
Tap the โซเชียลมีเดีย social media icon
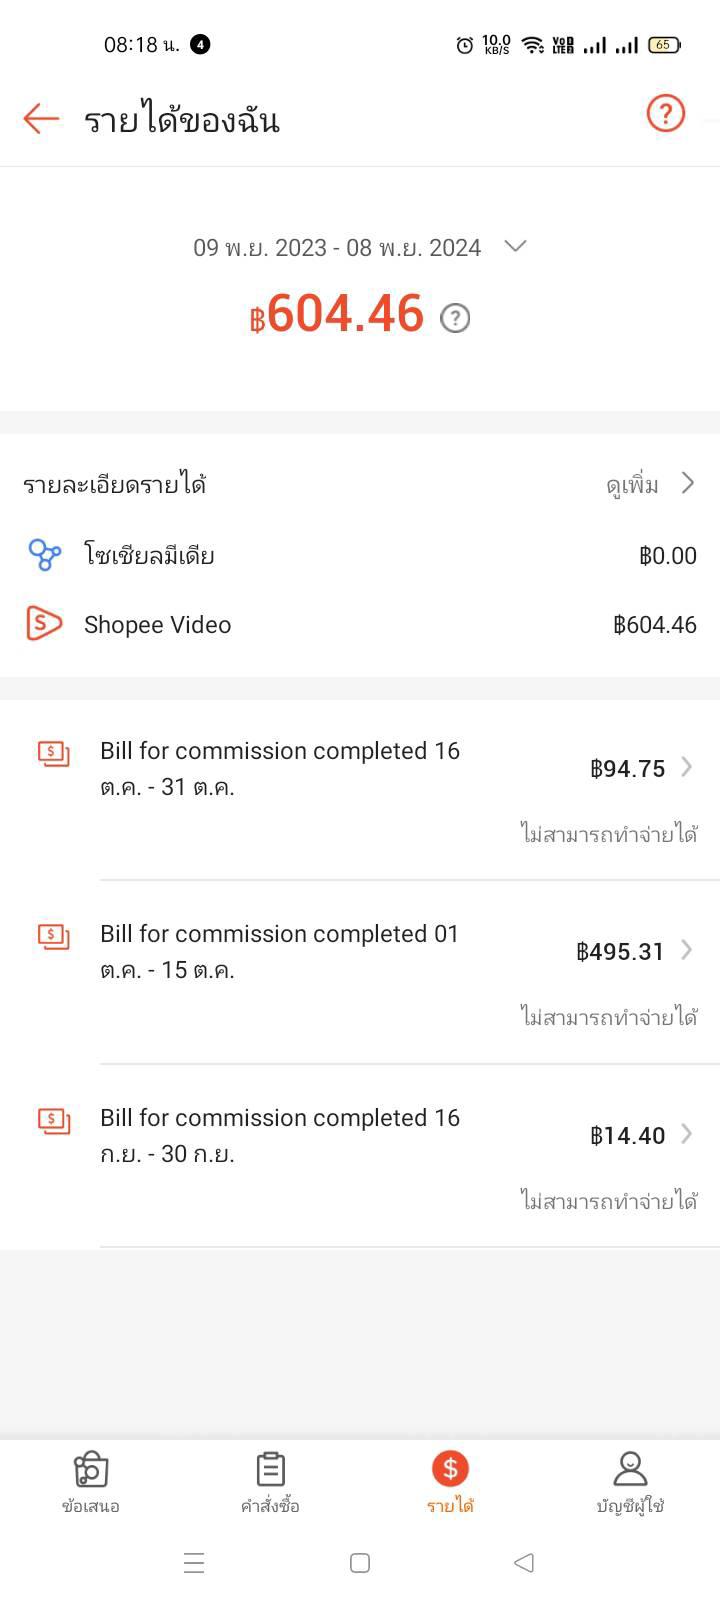(44, 555)
